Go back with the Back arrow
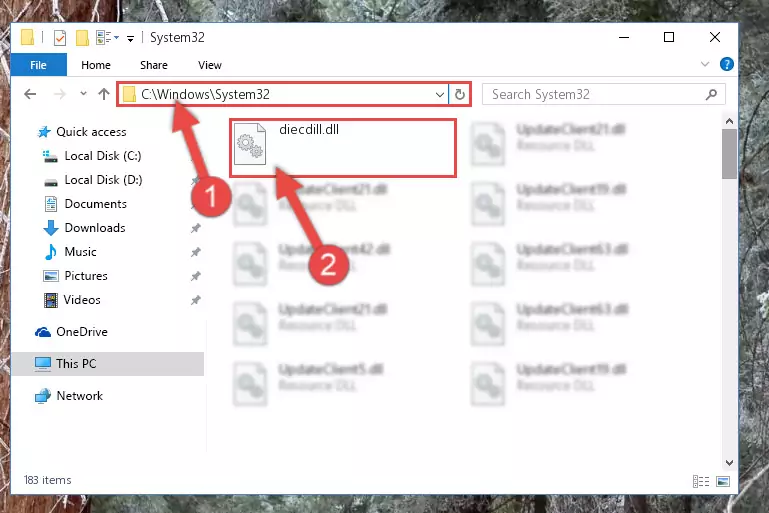The width and height of the screenshot is (769, 513). pos(30,94)
